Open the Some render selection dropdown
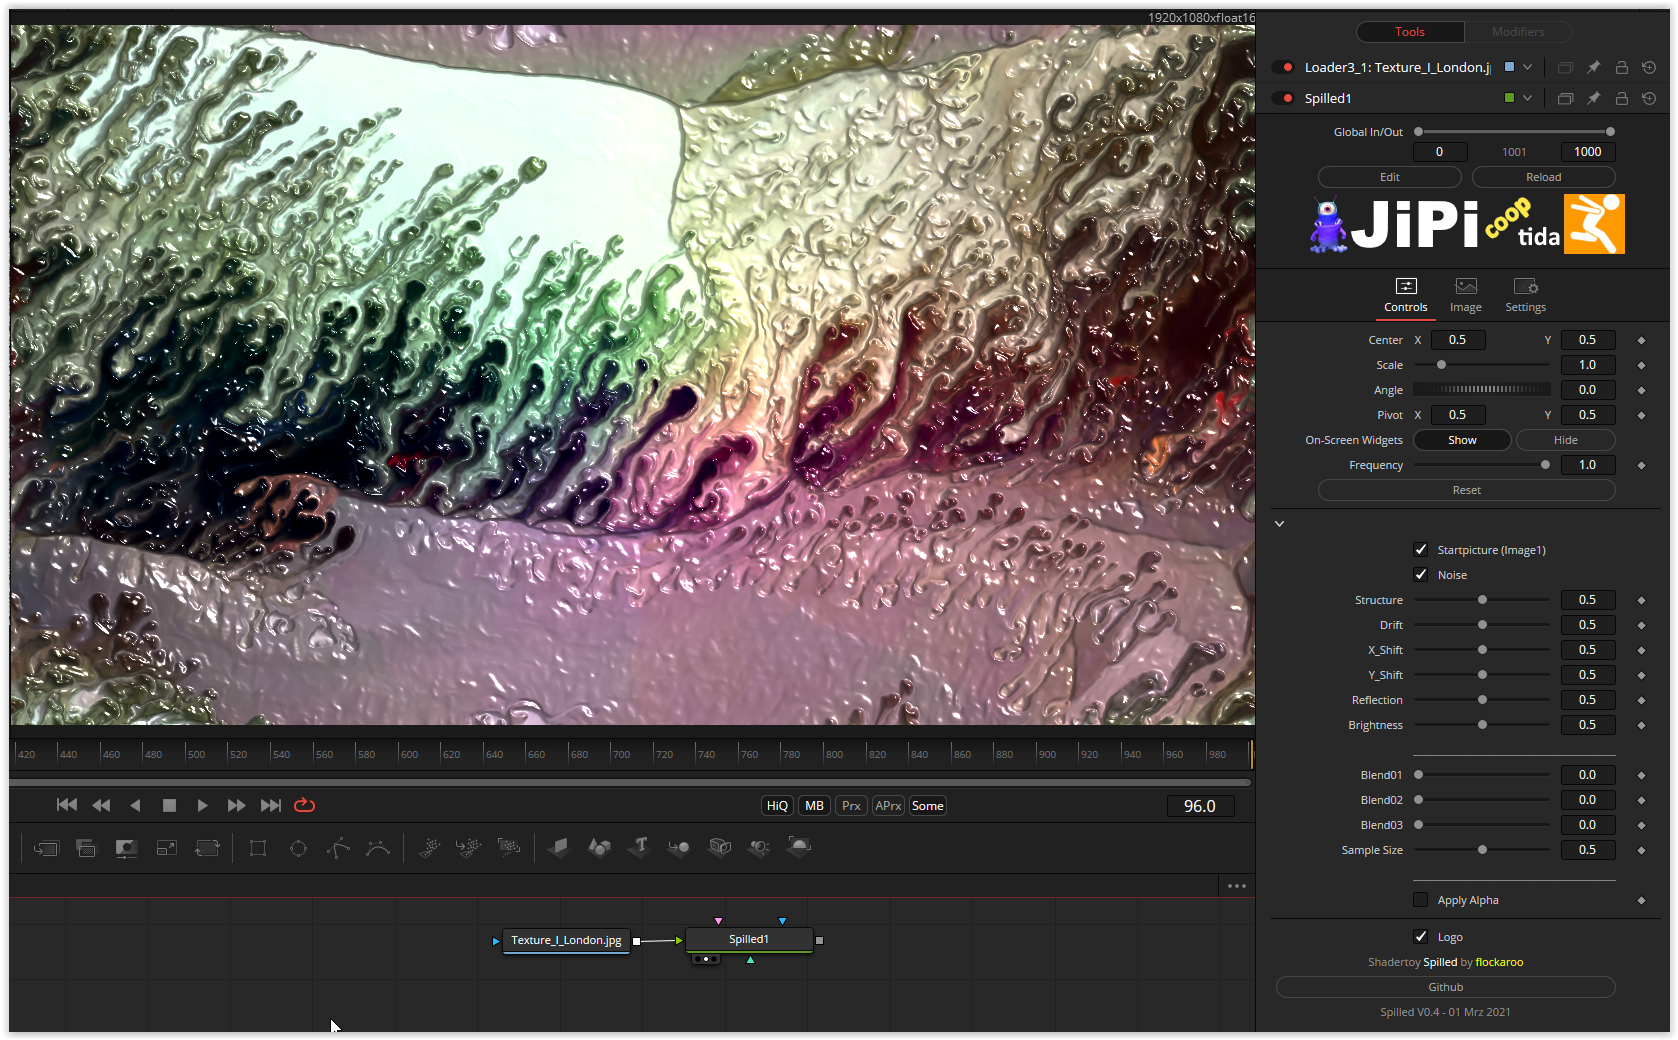 (x=928, y=806)
